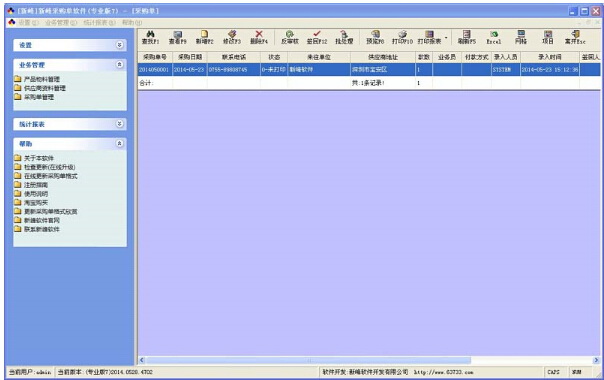Open the 业务管理 menu in menu bar
604x380 pixels.
(61, 23)
